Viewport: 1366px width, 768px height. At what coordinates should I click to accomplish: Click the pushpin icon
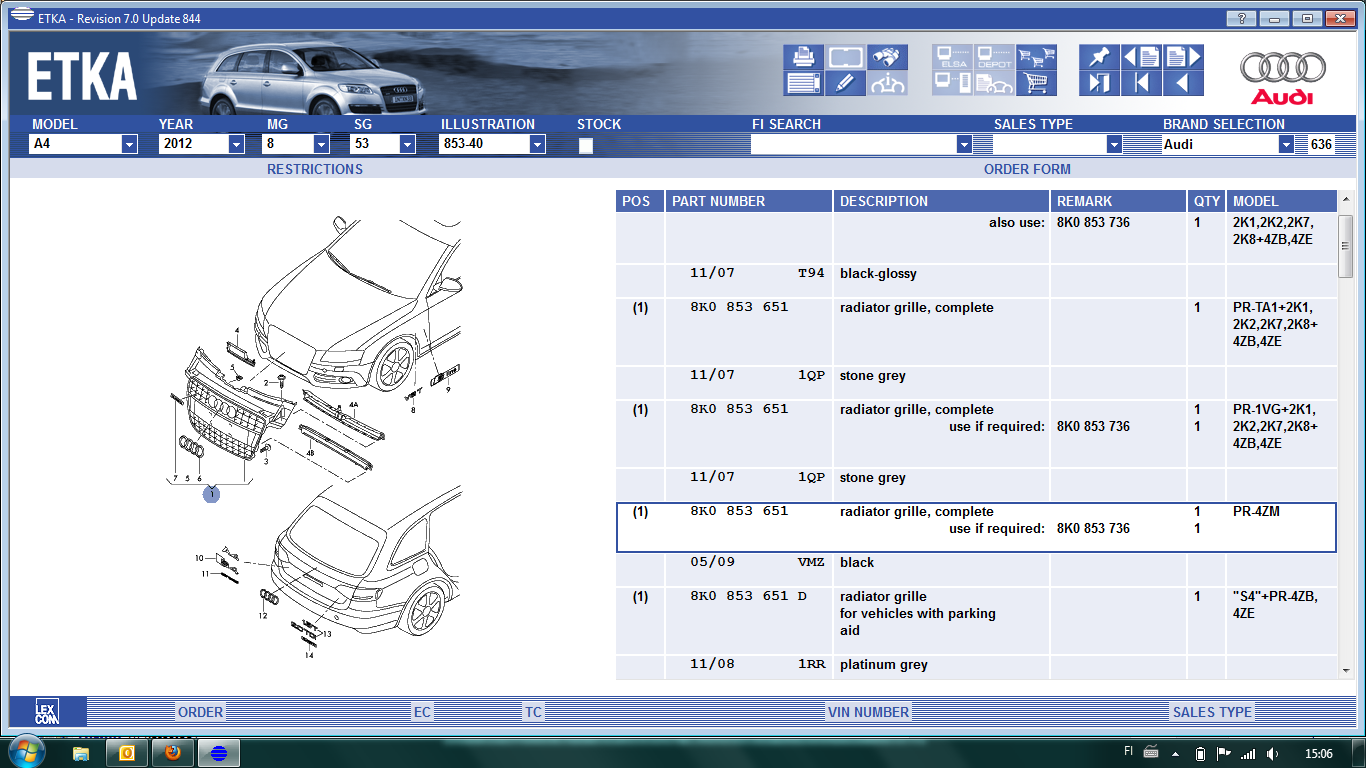tap(1099, 57)
